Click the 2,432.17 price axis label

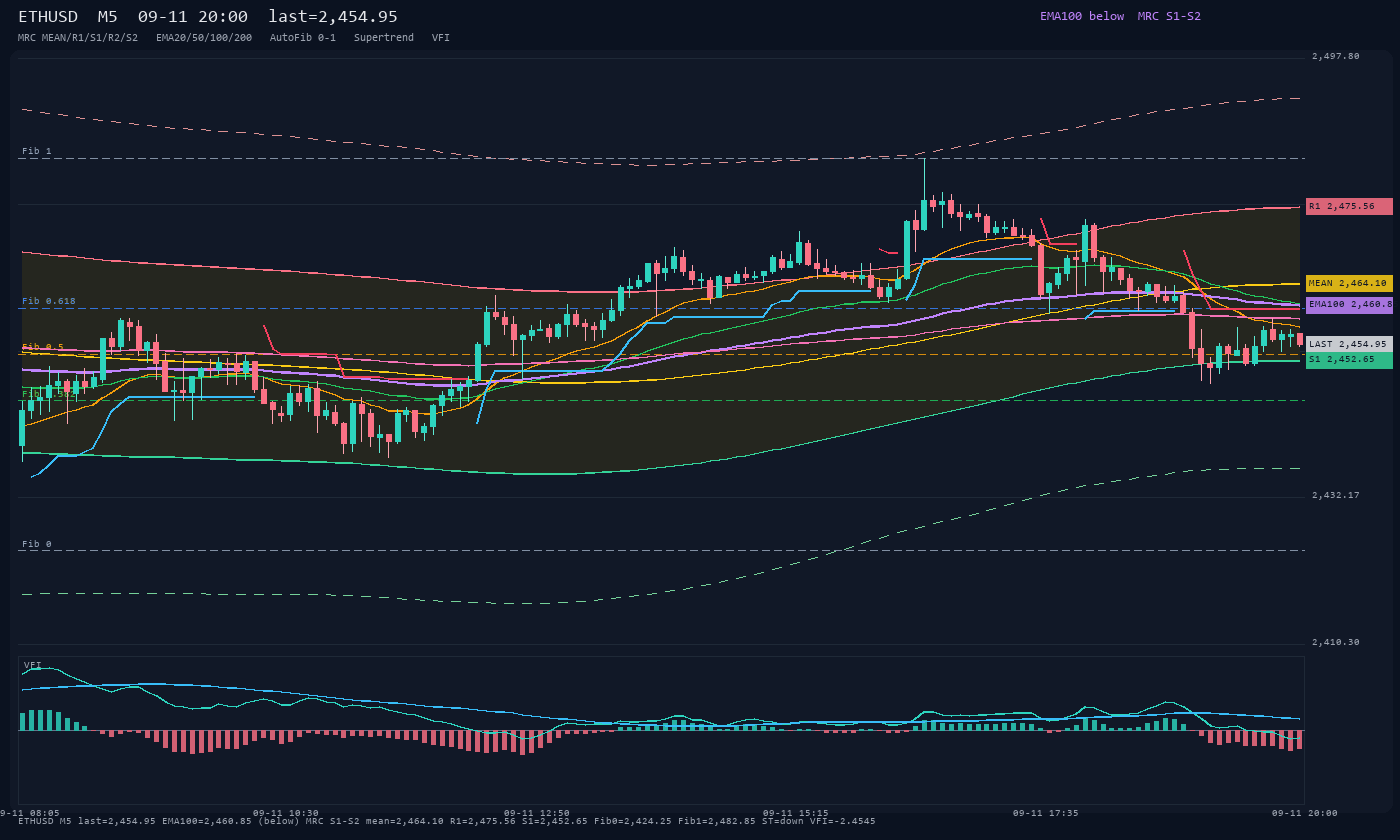[x=1336, y=495]
